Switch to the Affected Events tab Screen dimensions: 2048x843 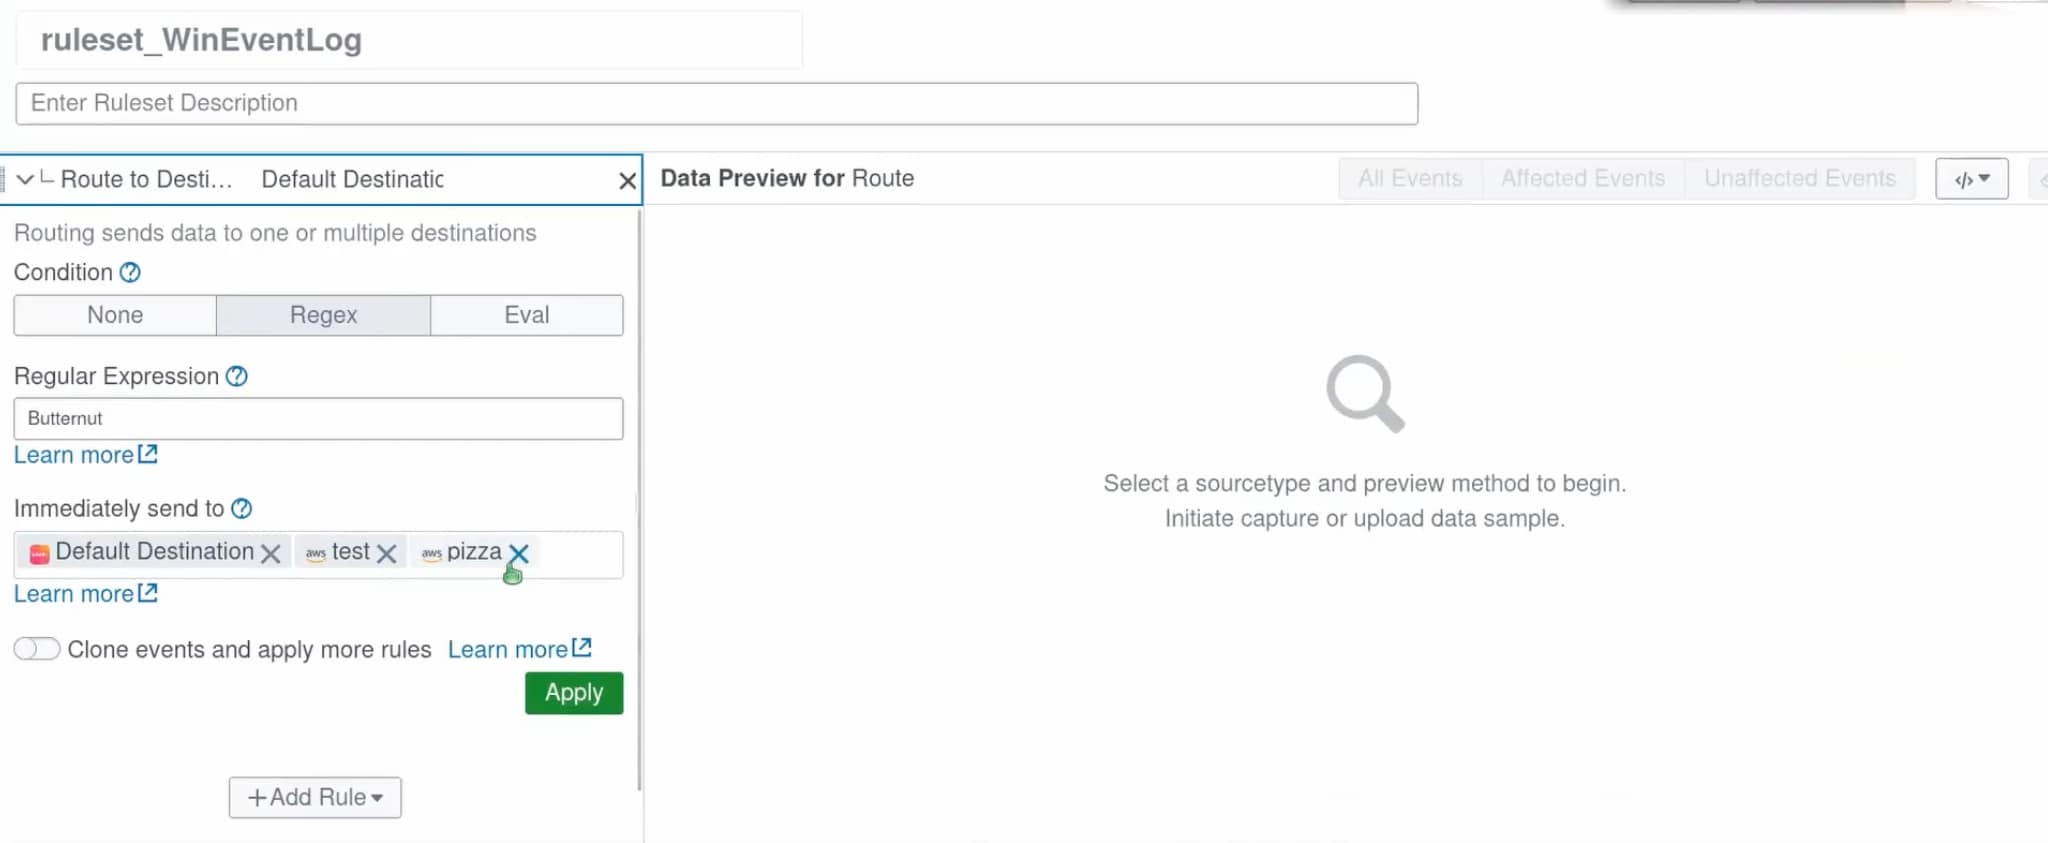tap(1583, 179)
